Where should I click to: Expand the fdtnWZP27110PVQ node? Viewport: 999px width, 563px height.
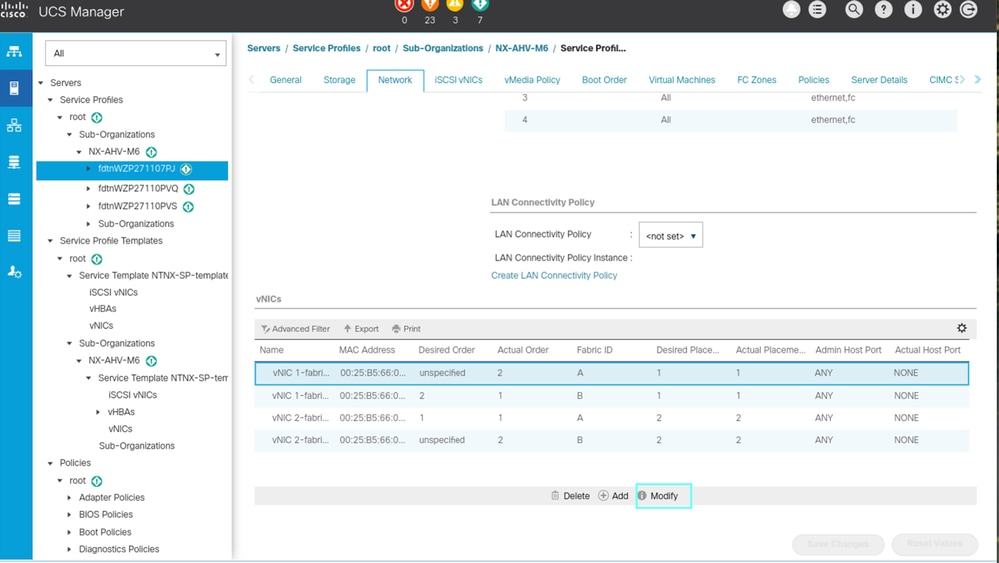pyautogui.click(x=89, y=189)
